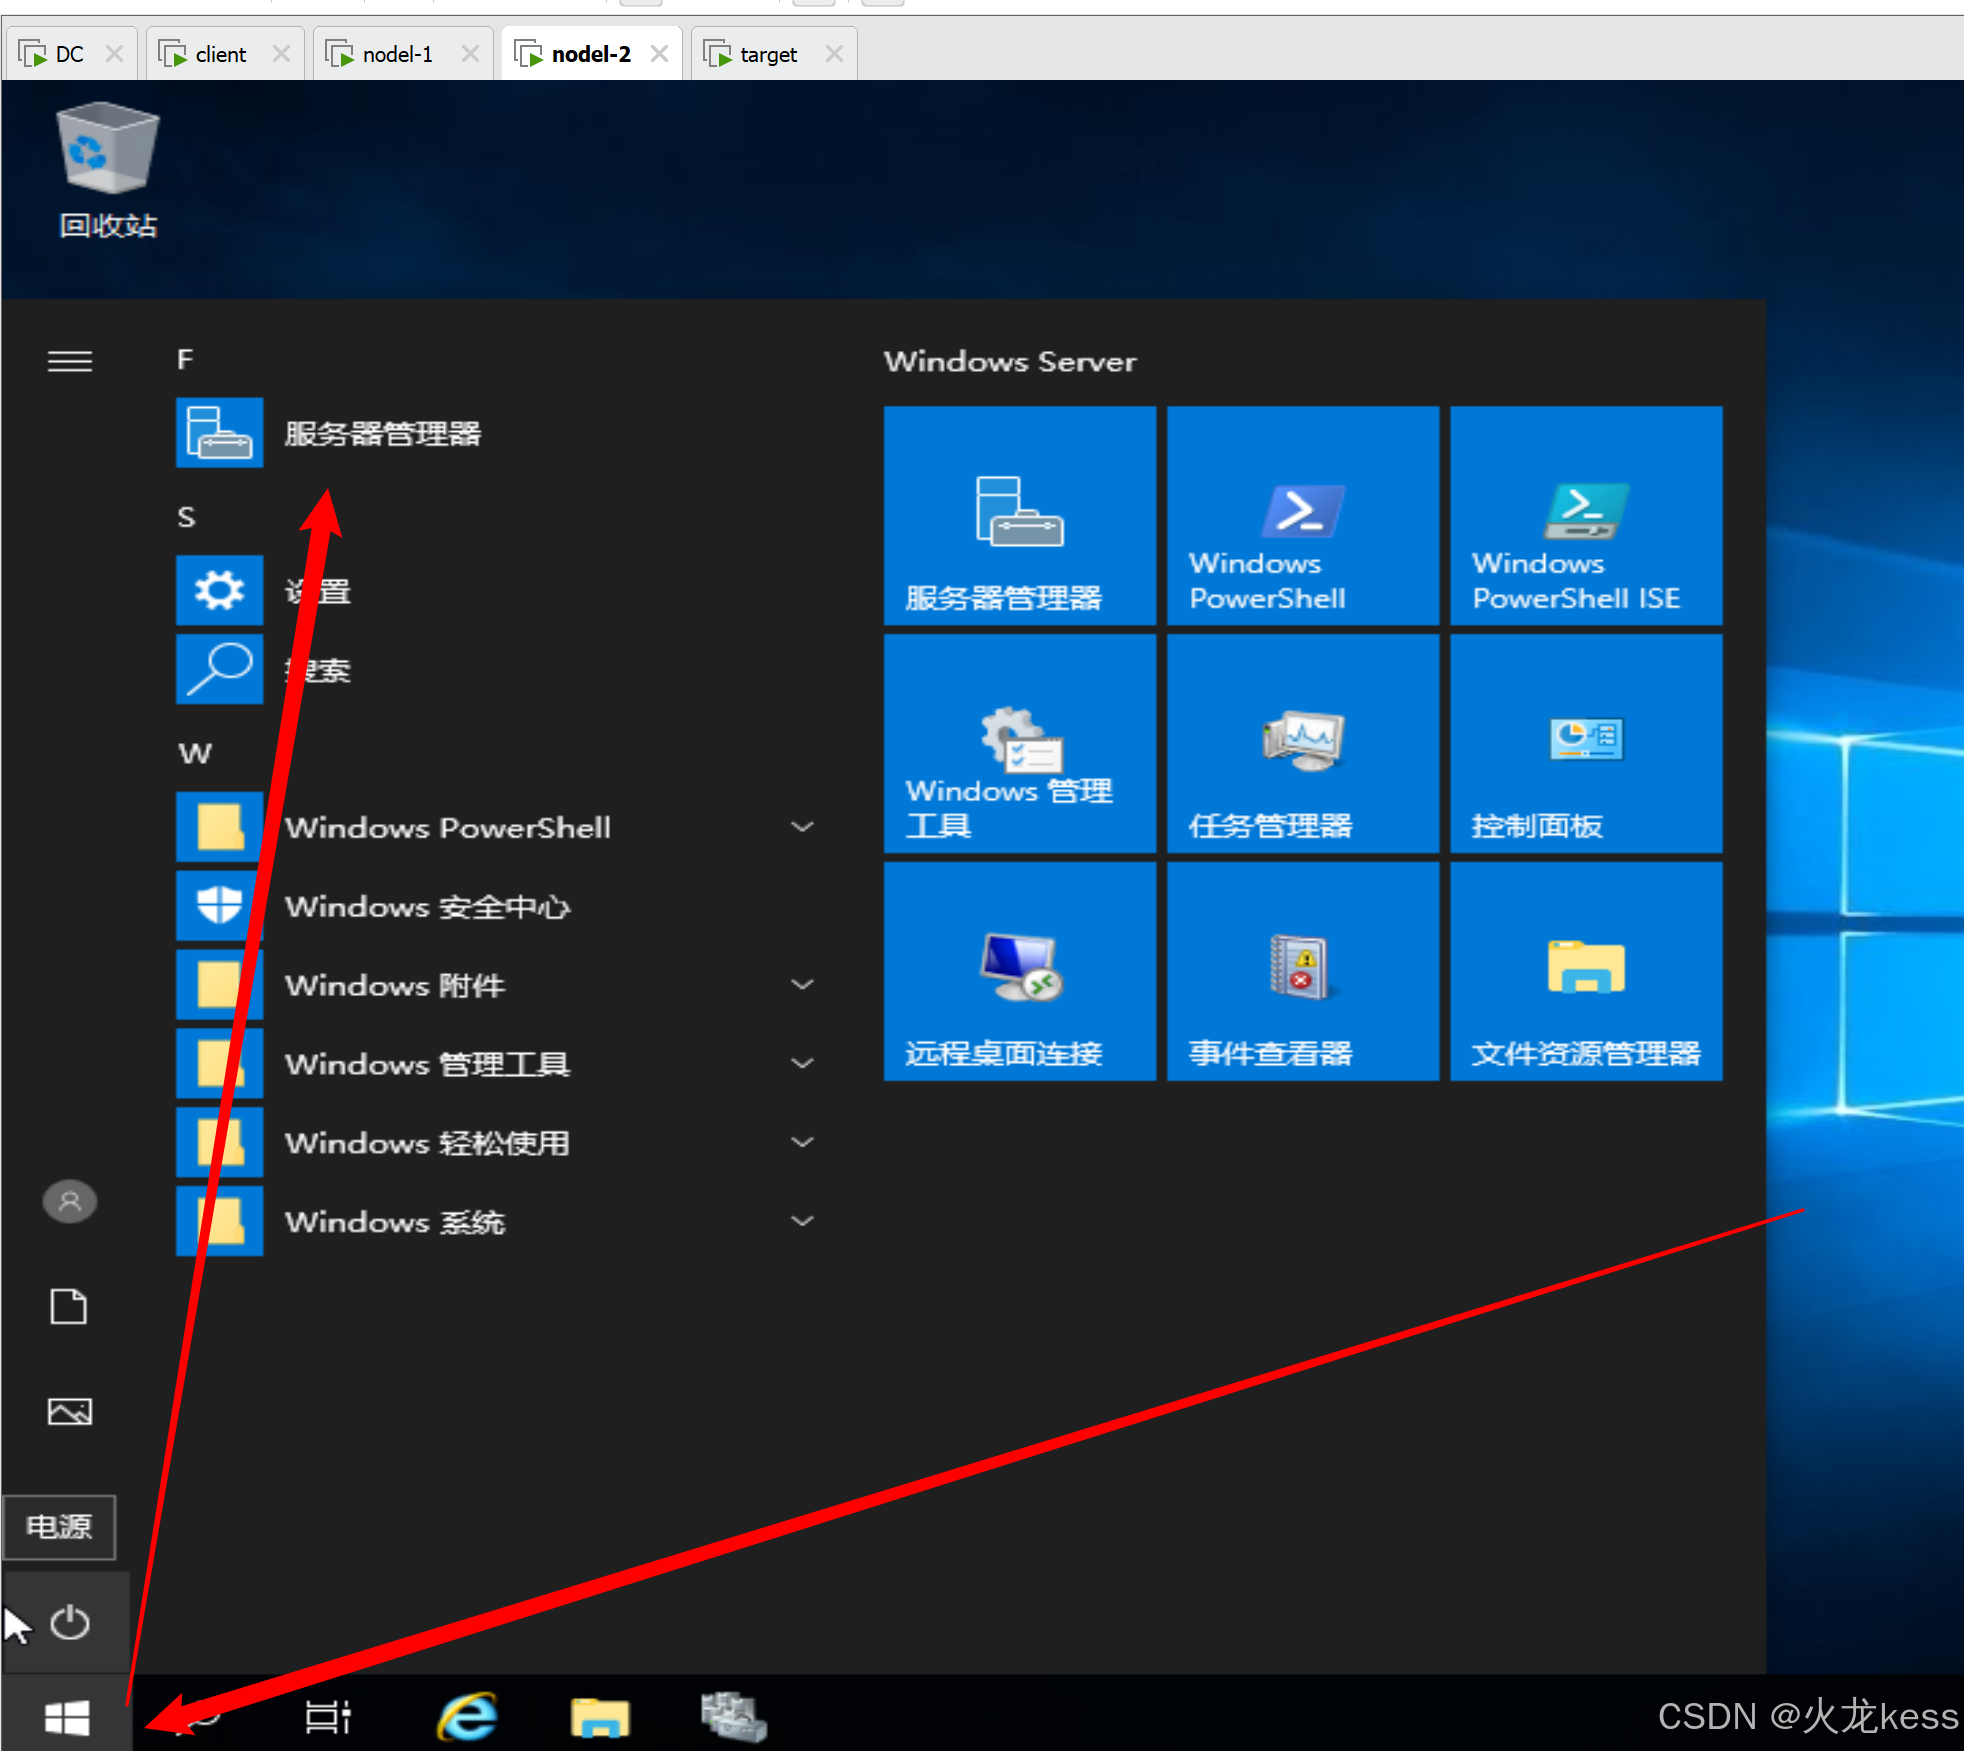Toggle the hamburger menu in the Start menu
The width and height of the screenshot is (1964, 1751).
coord(69,361)
